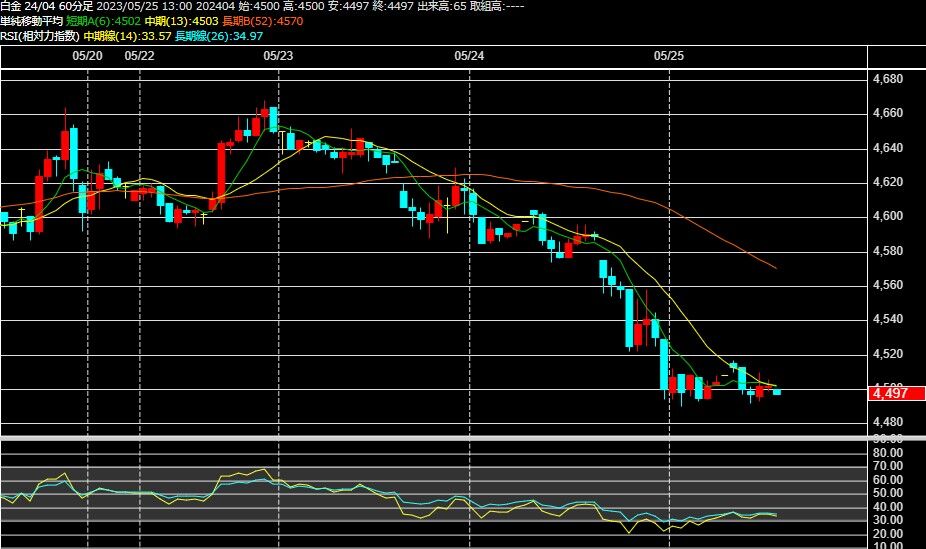The width and height of the screenshot is (926, 549).
Task: Click the 長期B(52):4570 moving average legend
Action: pos(263,21)
